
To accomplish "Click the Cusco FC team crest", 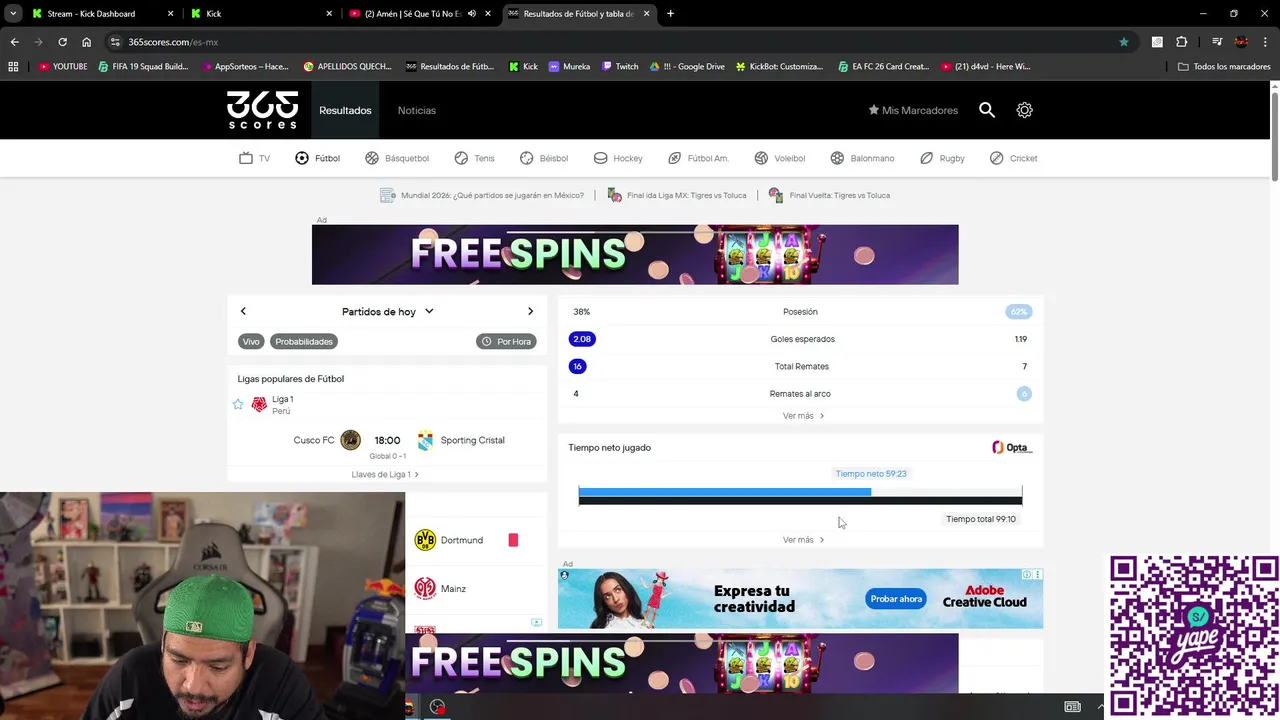I will coord(350,440).
